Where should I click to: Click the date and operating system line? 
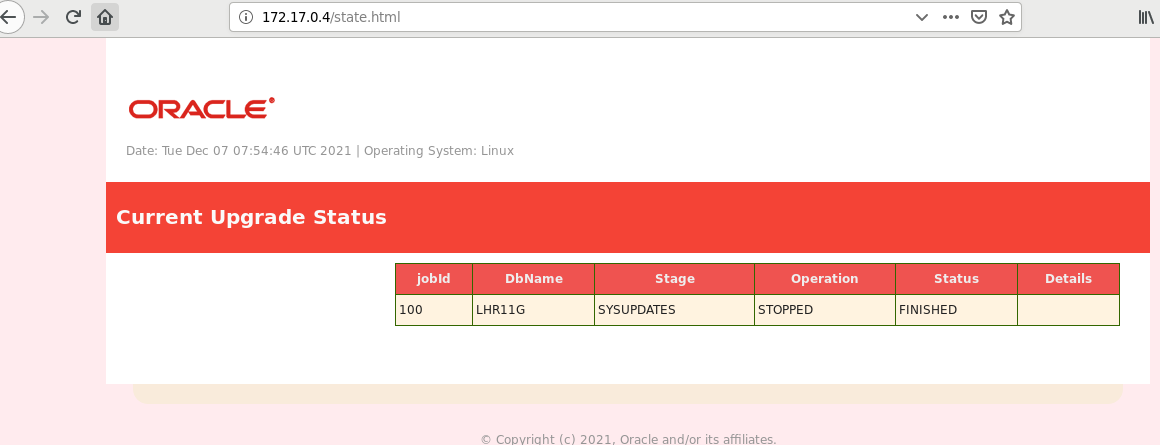(x=320, y=151)
